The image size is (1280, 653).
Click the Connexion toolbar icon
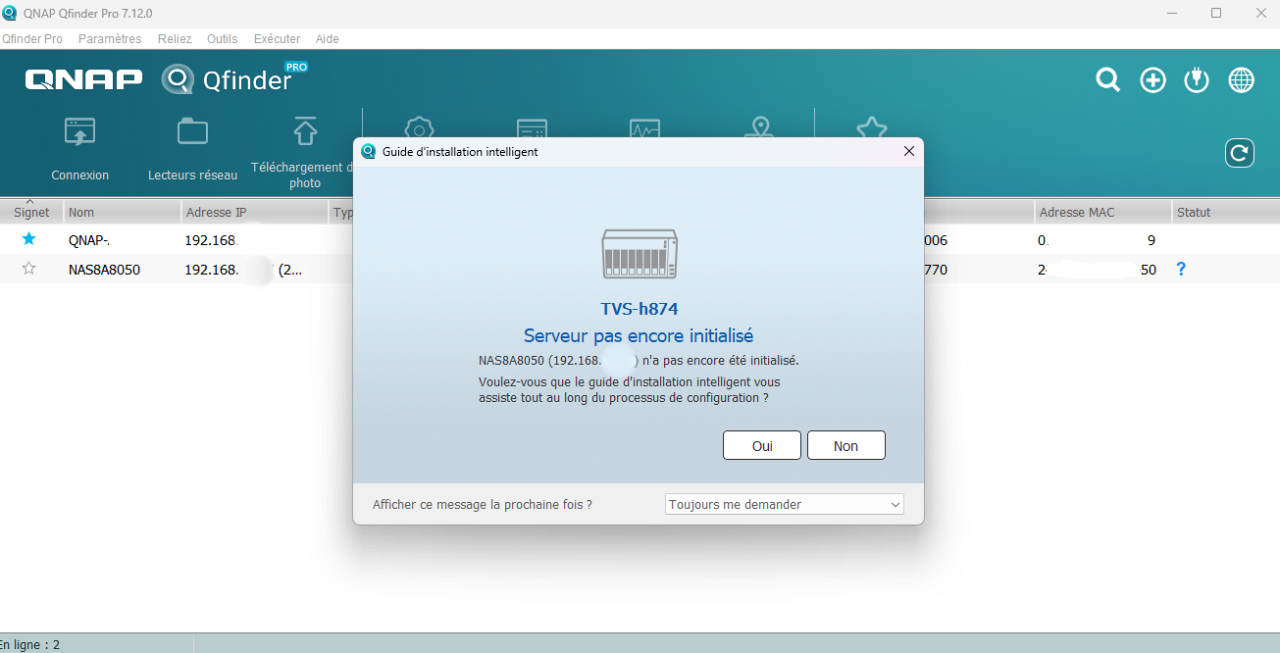coord(80,132)
